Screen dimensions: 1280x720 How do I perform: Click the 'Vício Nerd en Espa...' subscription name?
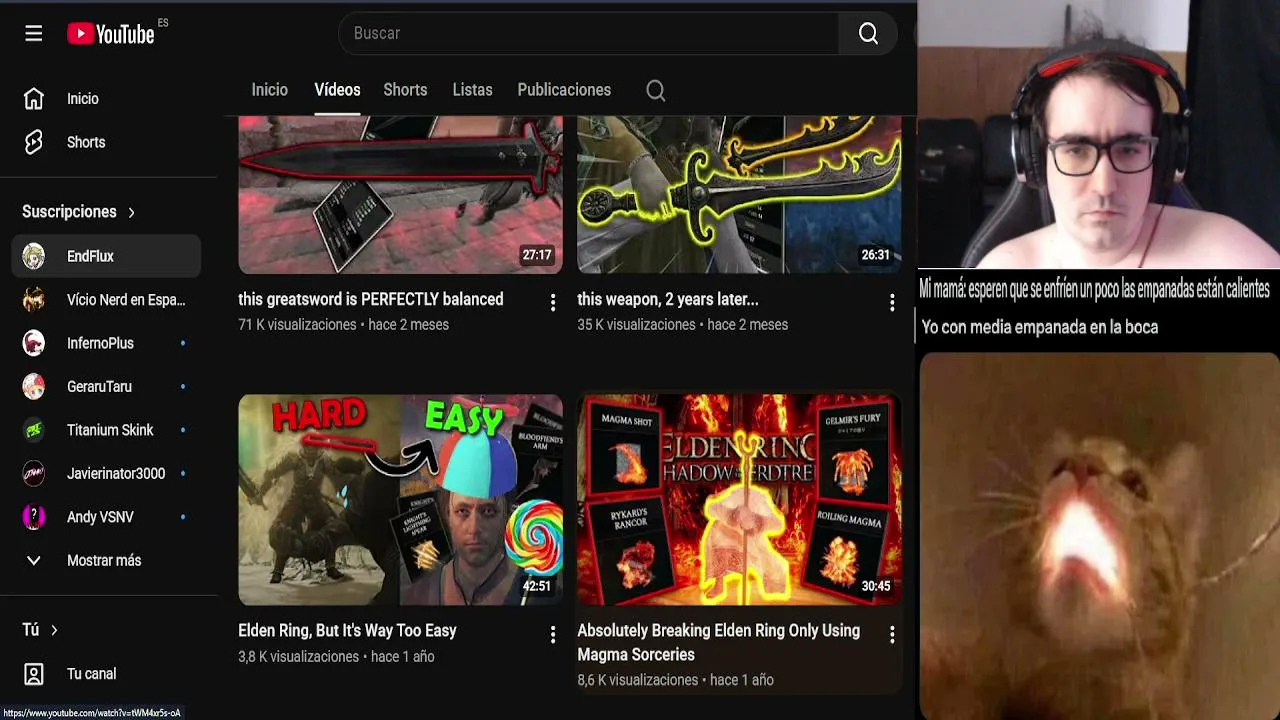pyautogui.click(x=126, y=300)
